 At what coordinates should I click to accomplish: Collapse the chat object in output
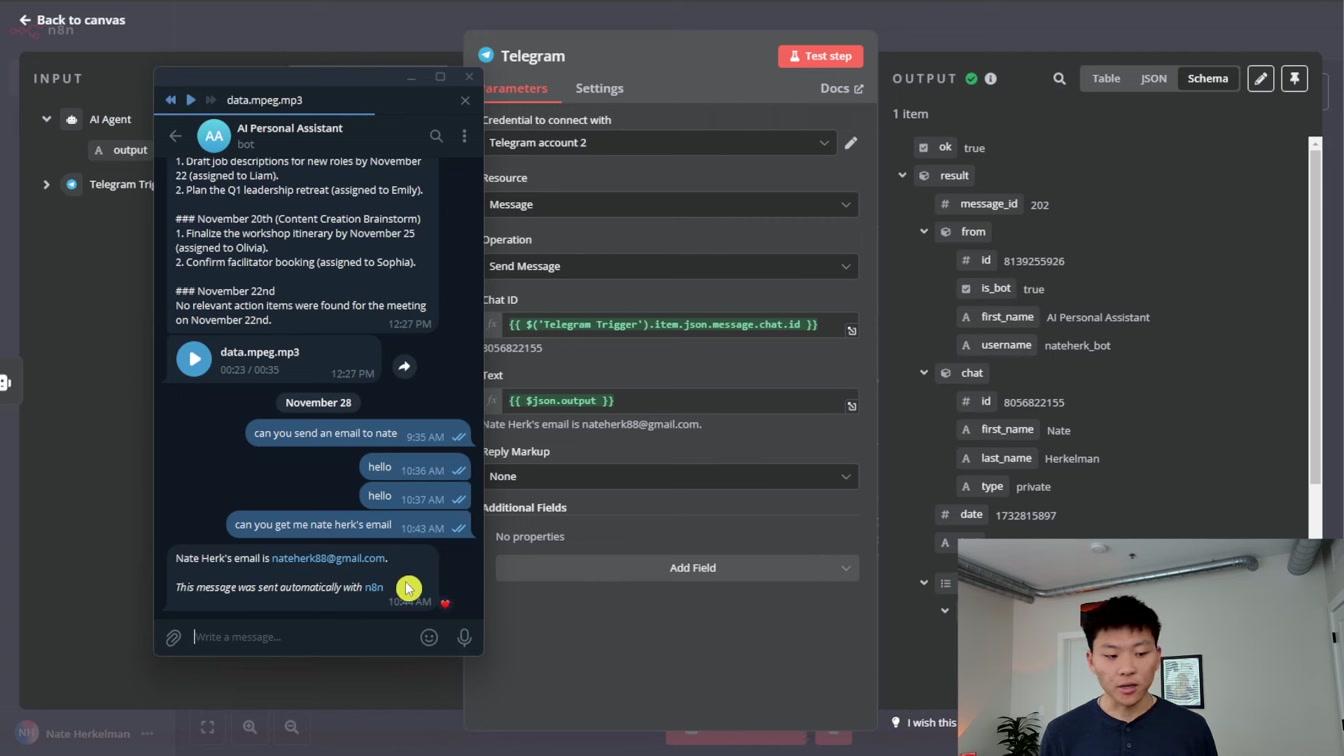(x=924, y=372)
